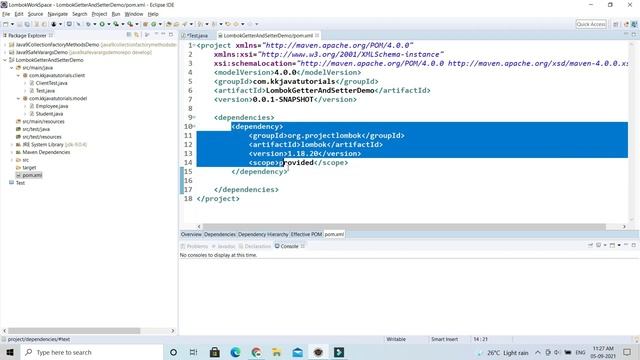This screenshot has height=360, width=640.
Task: Click the taskbar search box
Action: (91, 352)
